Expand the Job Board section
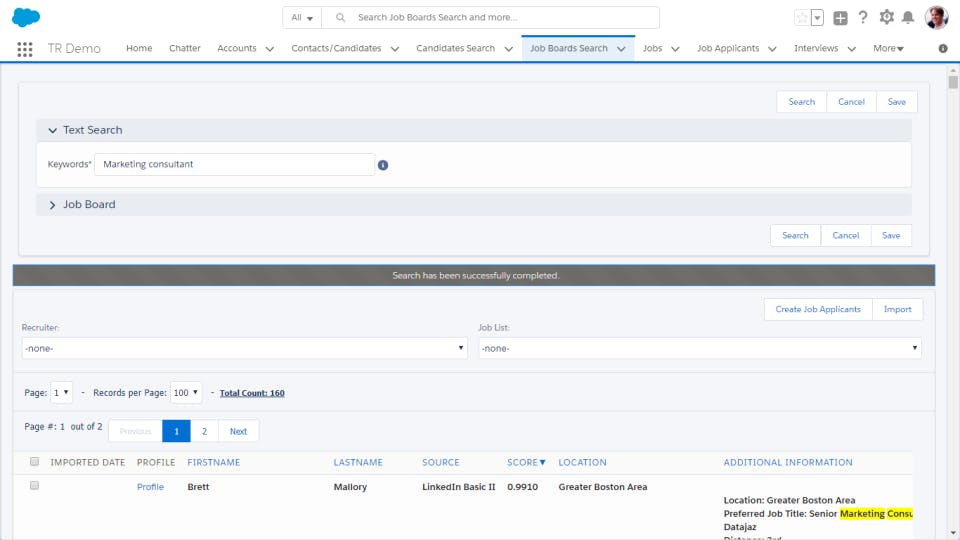The height and width of the screenshot is (540, 960). click(52, 205)
